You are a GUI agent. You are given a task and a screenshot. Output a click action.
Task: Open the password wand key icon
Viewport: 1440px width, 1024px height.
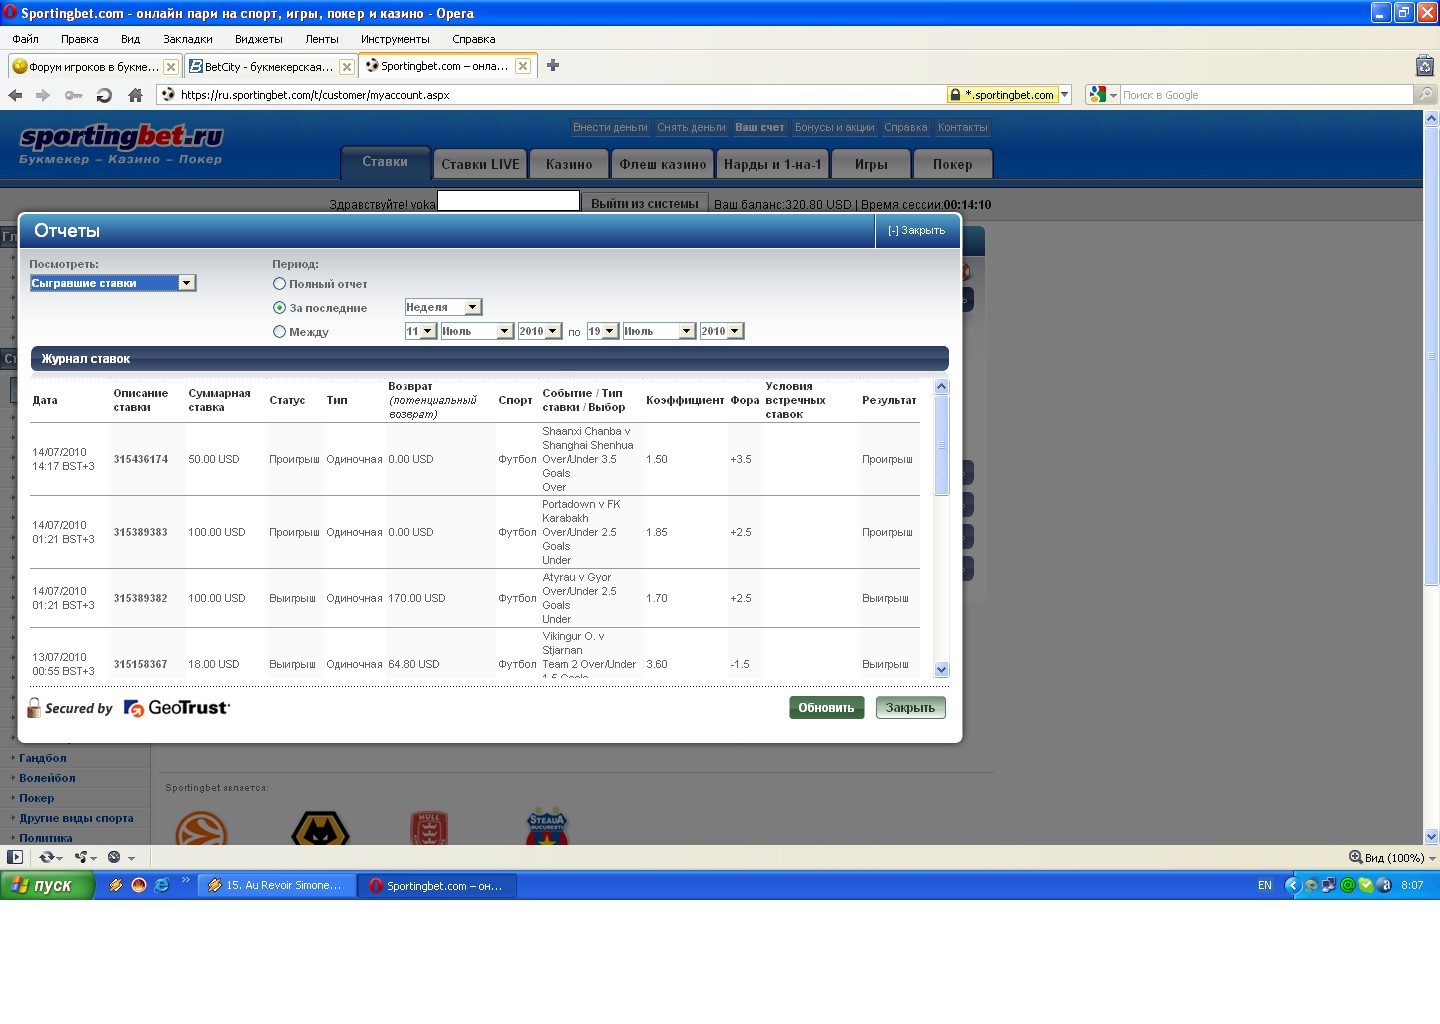73,95
